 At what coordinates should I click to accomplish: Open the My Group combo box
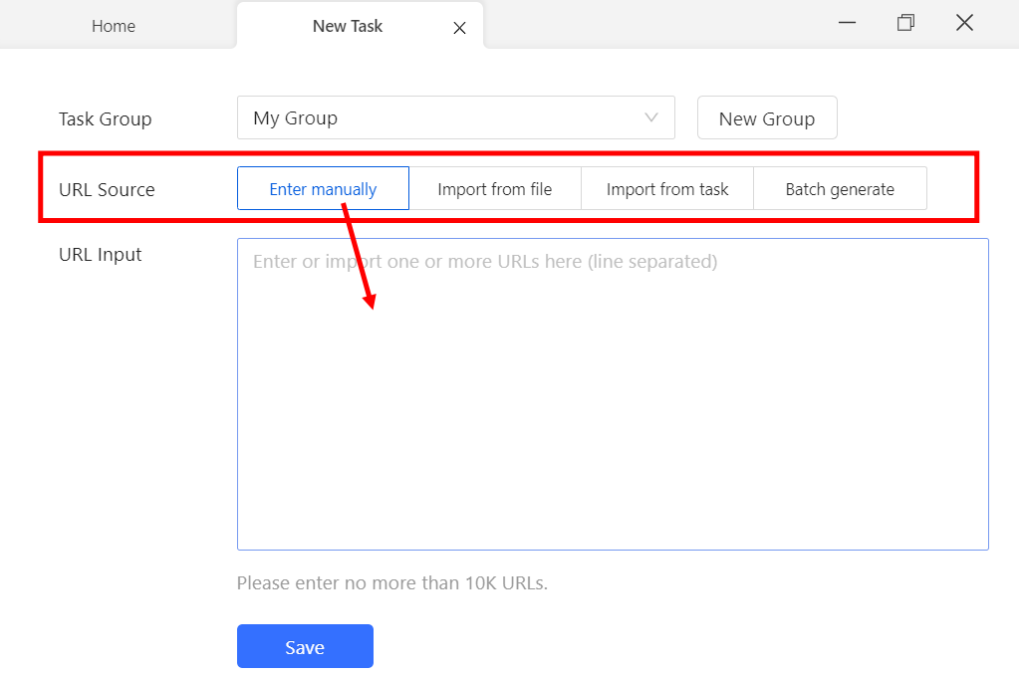pyautogui.click(x=440, y=118)
